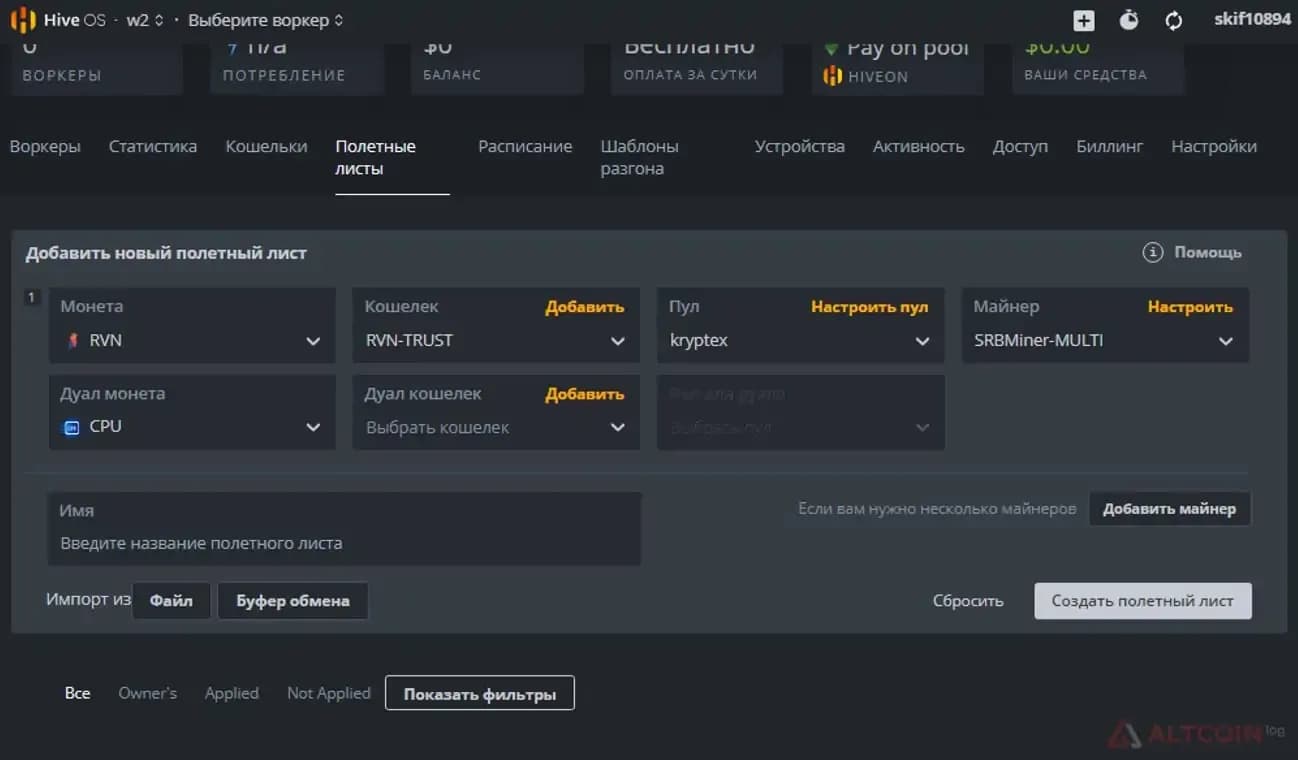The height and width of the screenshot is (760, 1298).
Task: Import from Буфер обмена button
Action: pyautogui.click(x=293, y=601)
